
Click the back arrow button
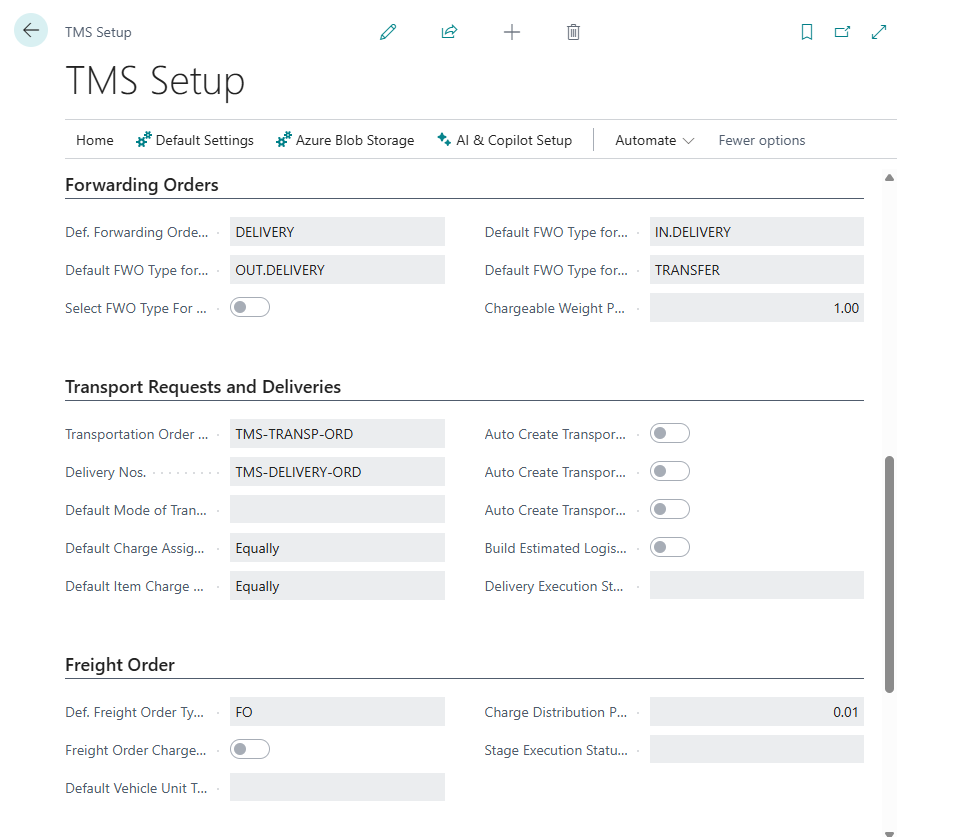[x=31, y=31]
